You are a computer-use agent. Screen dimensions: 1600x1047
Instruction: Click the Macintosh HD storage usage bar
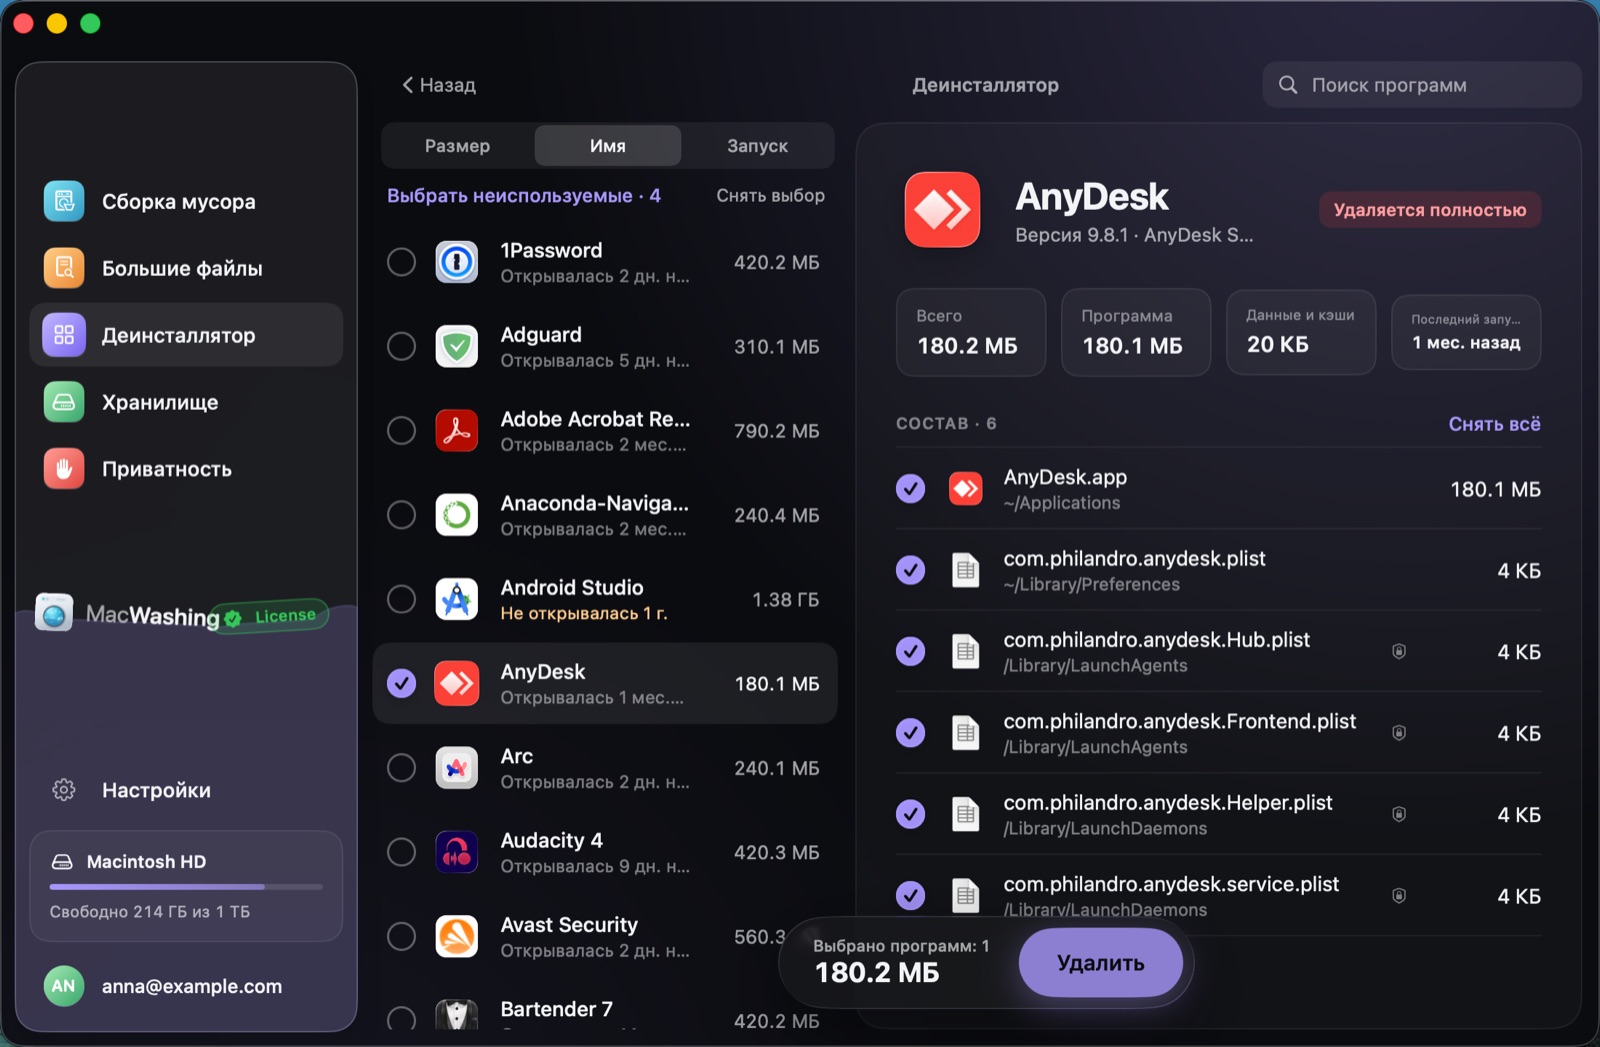(x=186, y=887)
